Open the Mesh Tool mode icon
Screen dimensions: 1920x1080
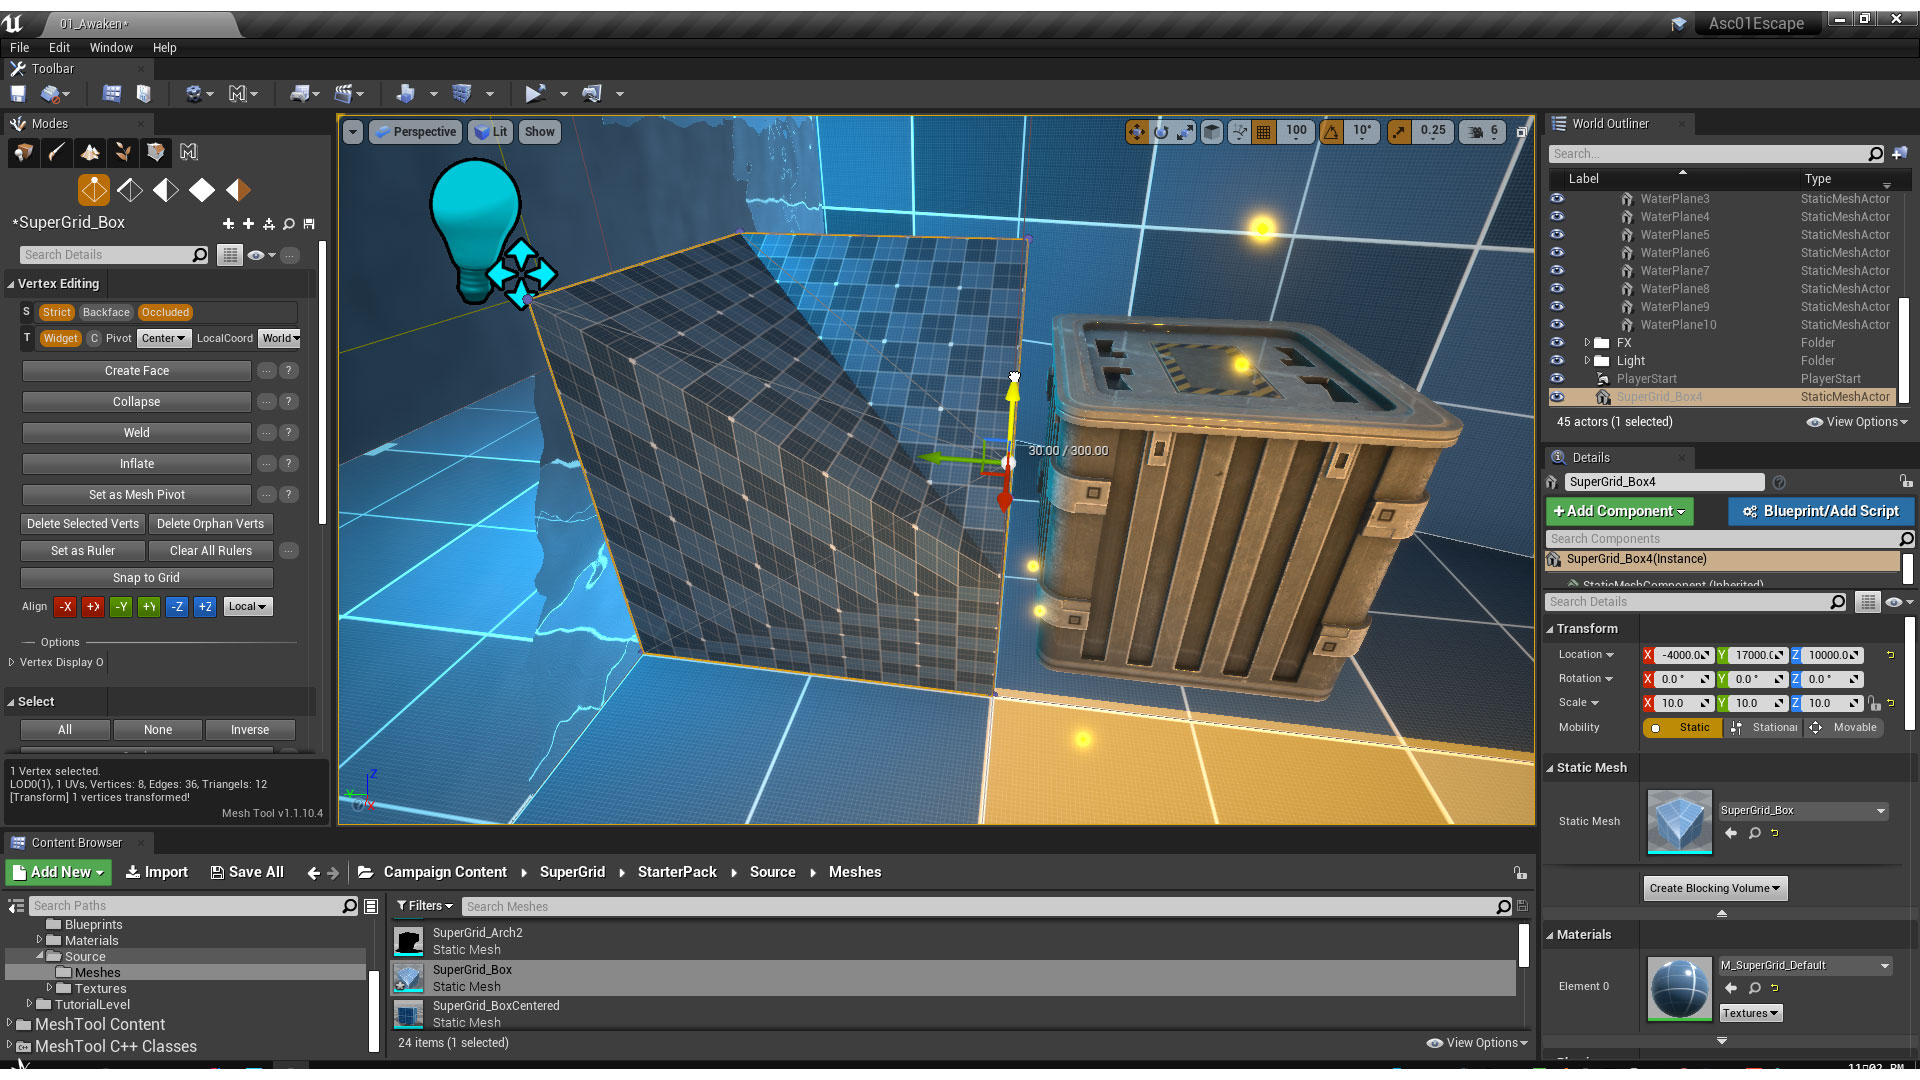tap(189, 152)
